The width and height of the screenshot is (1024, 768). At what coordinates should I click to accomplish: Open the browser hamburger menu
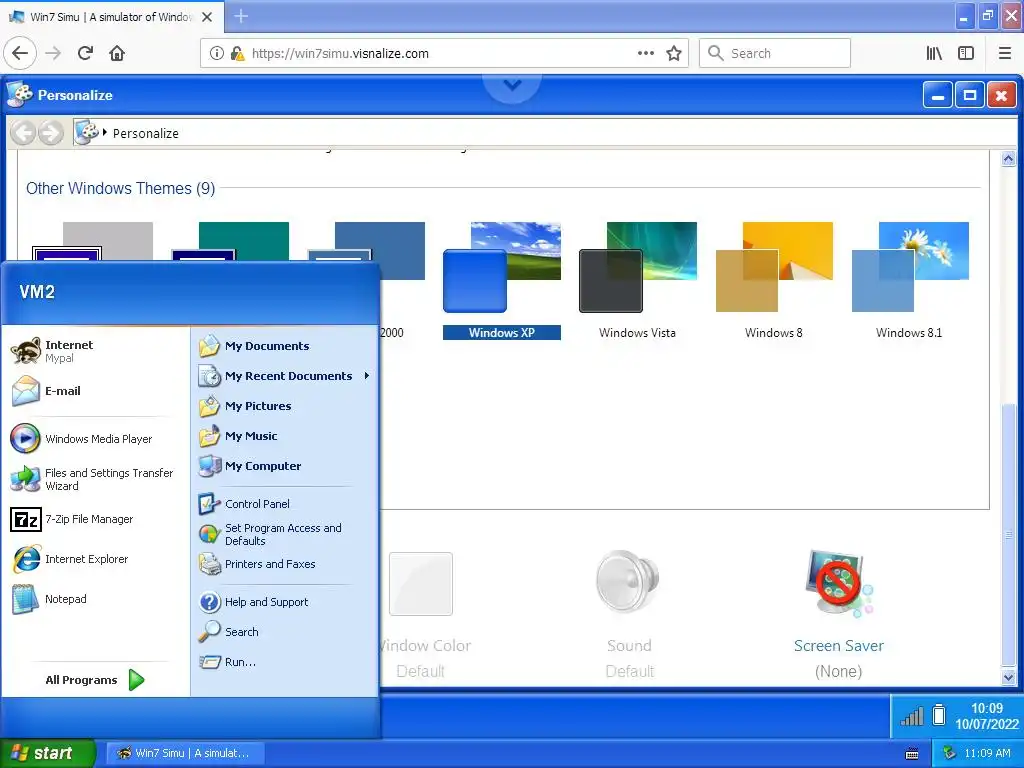[x=1005, y=53]
